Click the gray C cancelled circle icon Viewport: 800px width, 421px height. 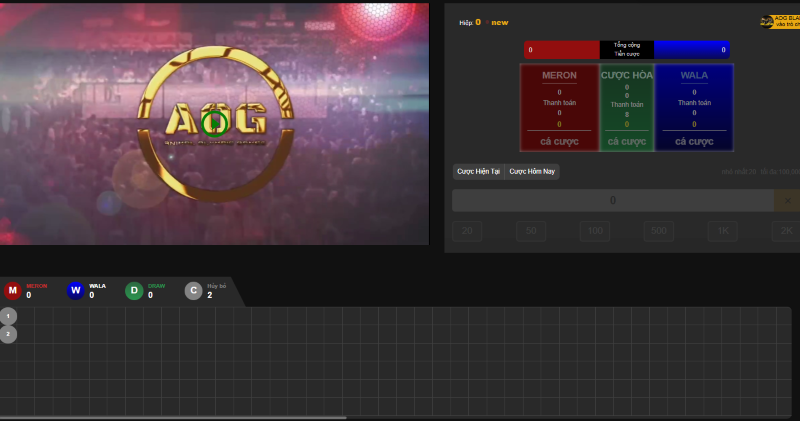click(193, 291)
